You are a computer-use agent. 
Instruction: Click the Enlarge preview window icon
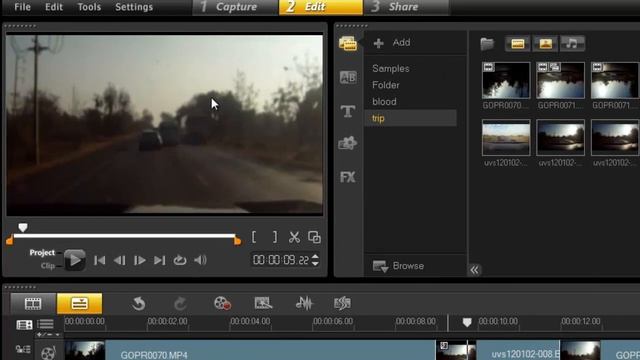tap(314, 237)
